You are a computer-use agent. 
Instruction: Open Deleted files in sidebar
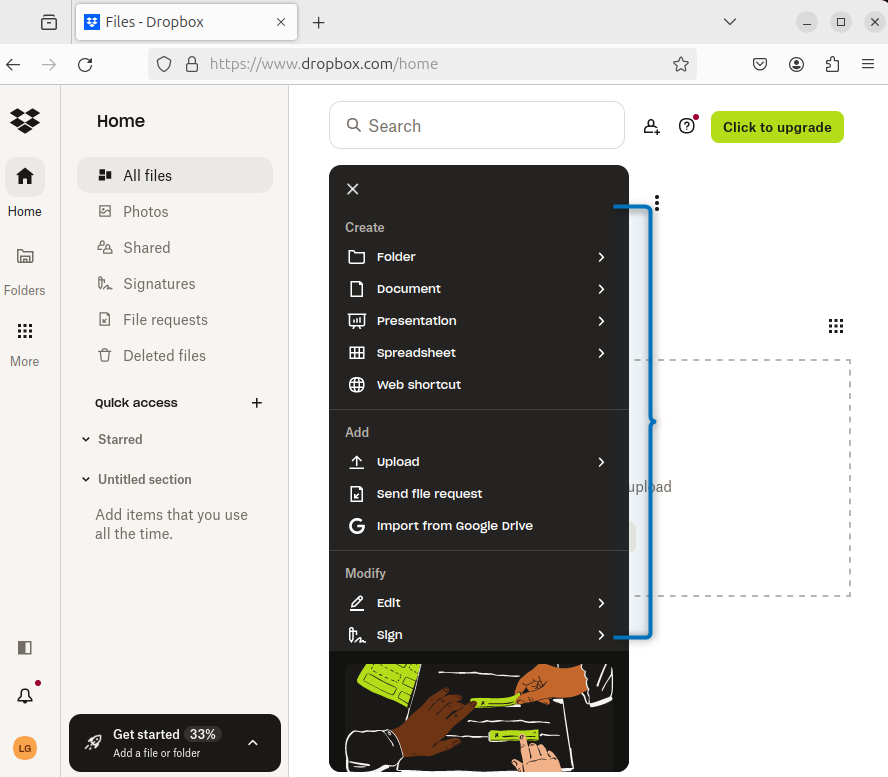(x=164, y=356)
